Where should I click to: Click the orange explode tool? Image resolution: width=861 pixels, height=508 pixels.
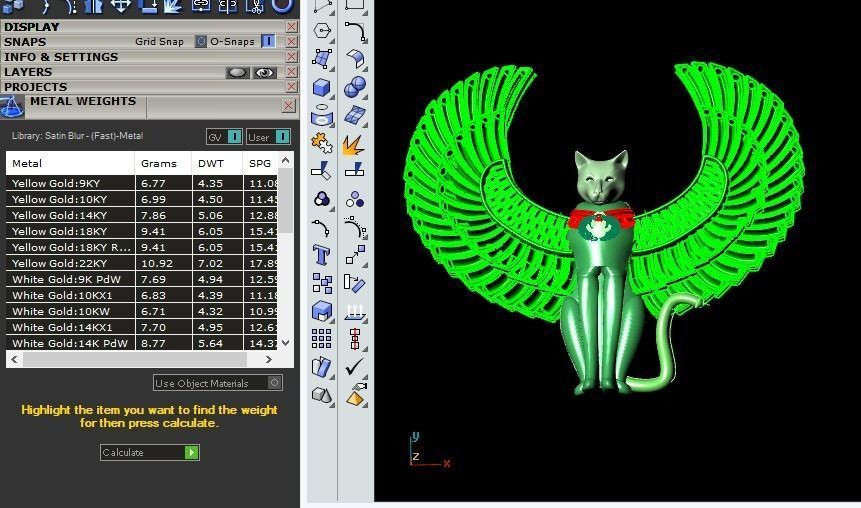click(354, 144)
